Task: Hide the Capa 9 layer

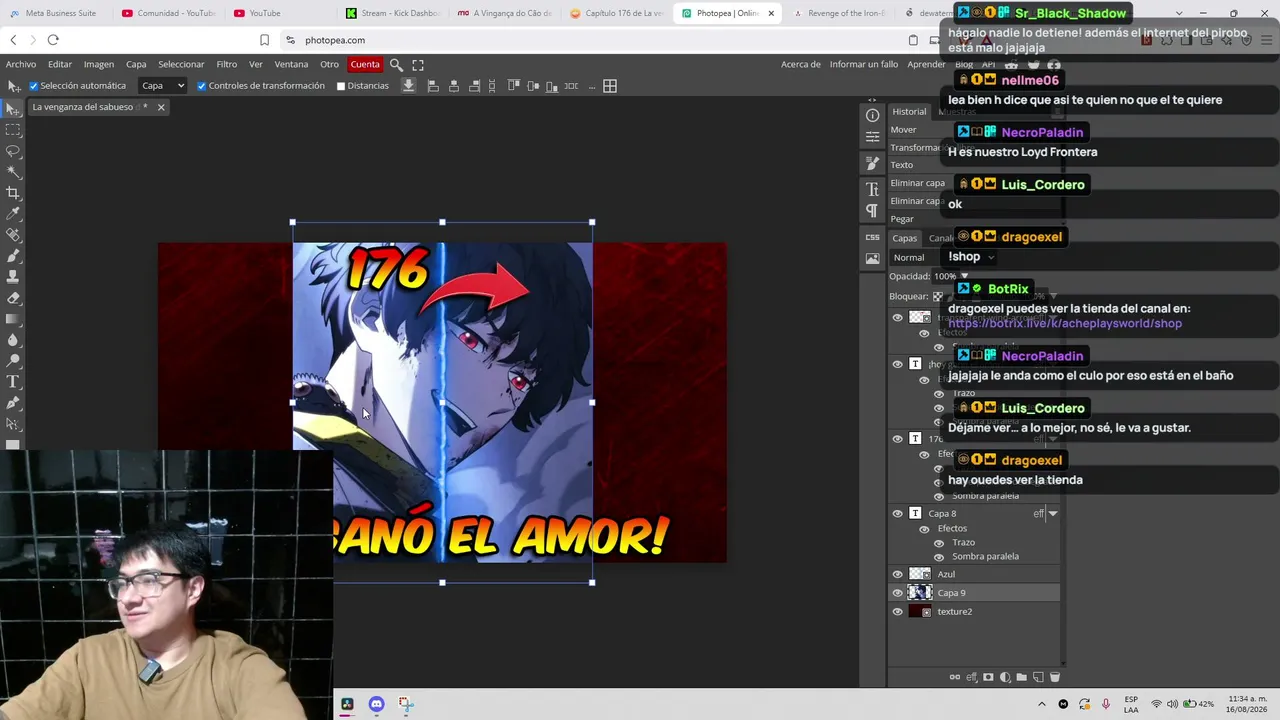Action: [x=897, y=593]
